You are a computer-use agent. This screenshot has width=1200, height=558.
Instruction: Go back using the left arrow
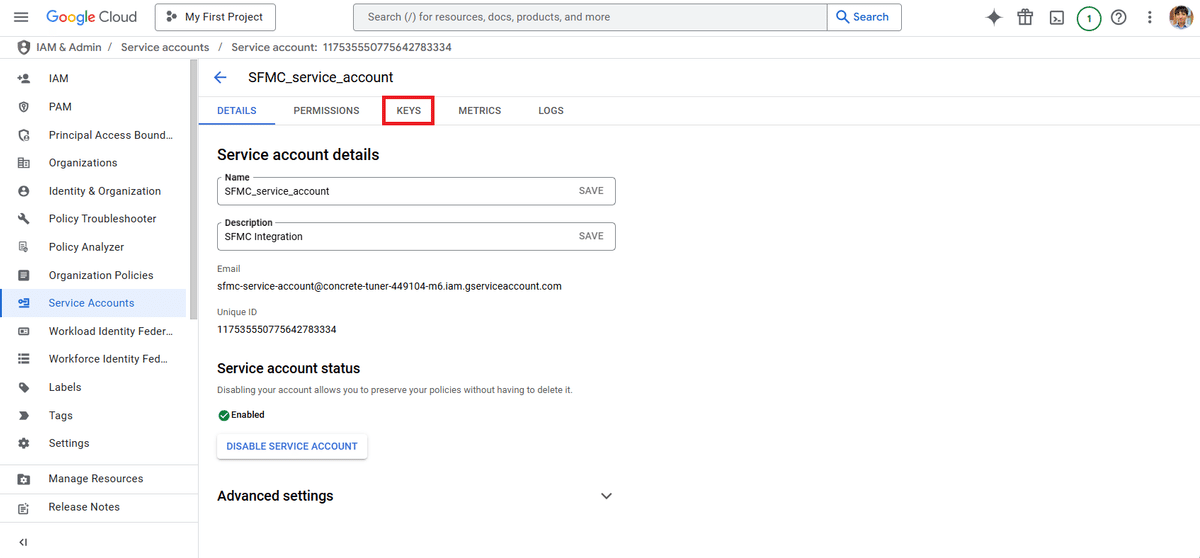(221, 77)
